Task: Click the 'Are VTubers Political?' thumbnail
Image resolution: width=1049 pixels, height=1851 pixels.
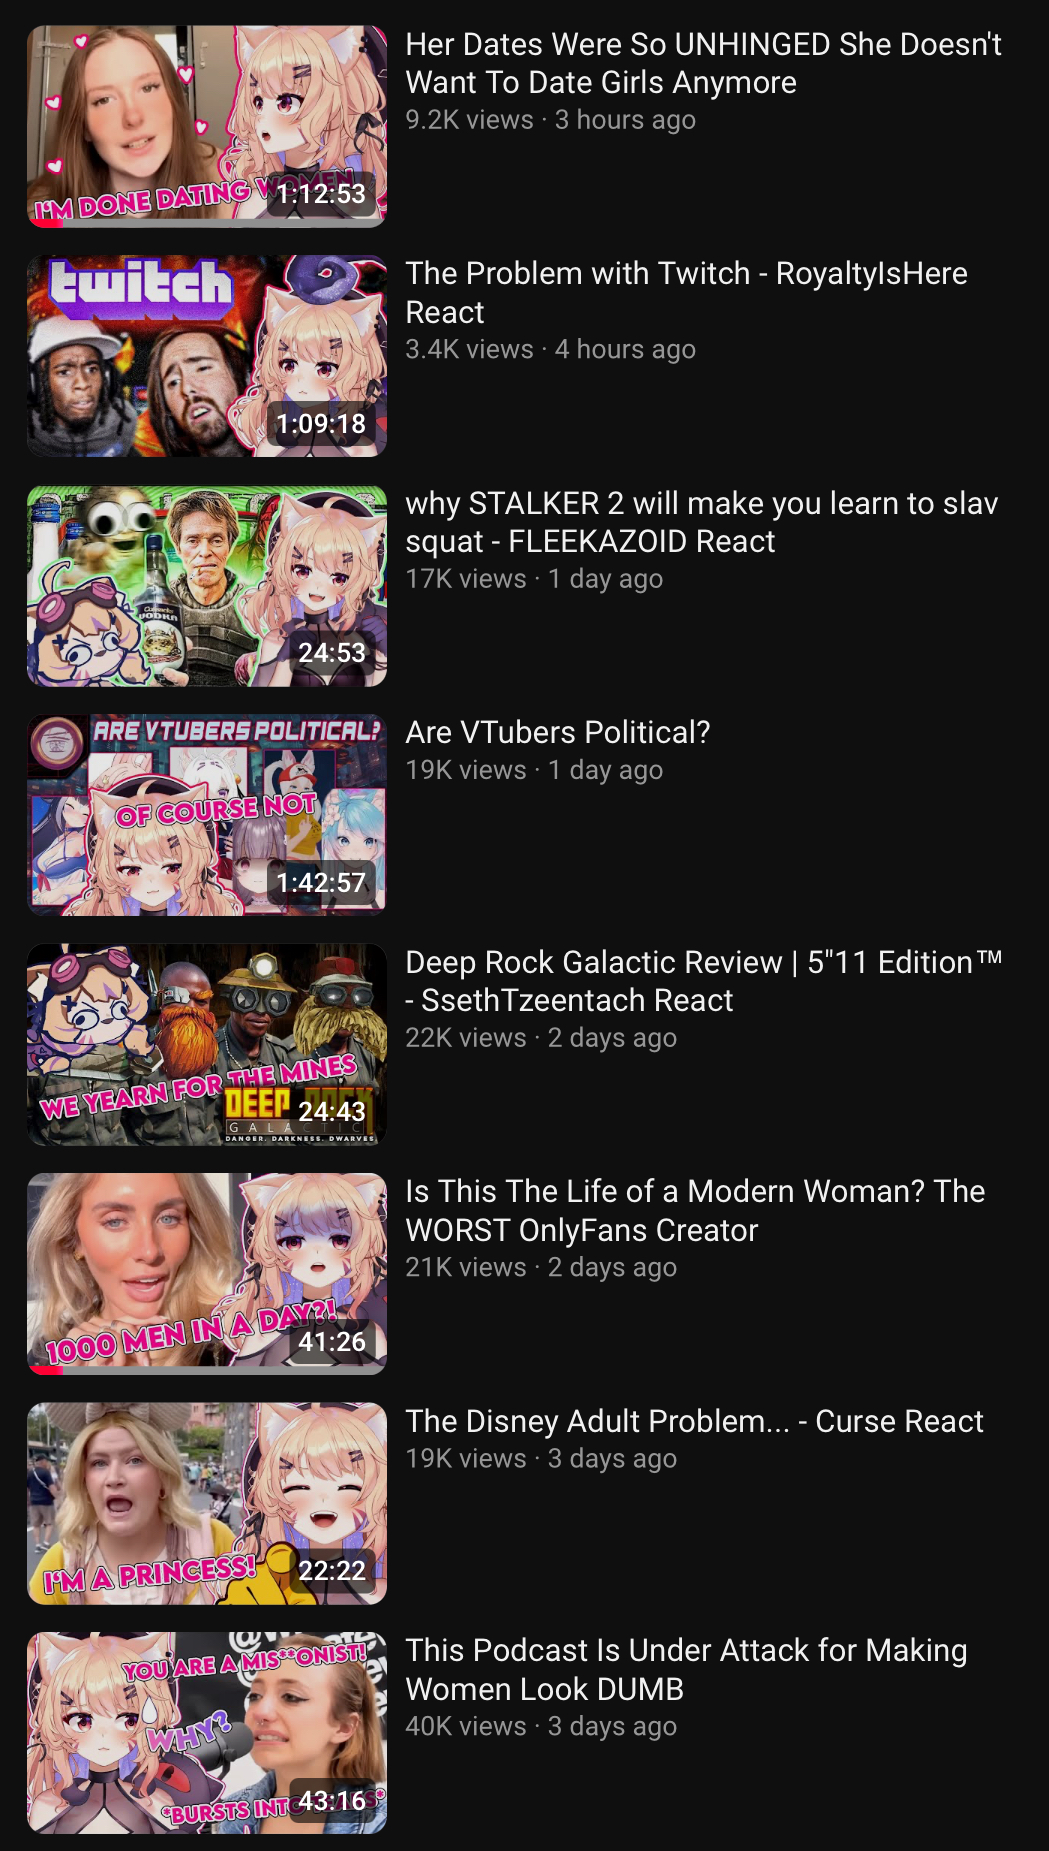Action: point(207,815)
